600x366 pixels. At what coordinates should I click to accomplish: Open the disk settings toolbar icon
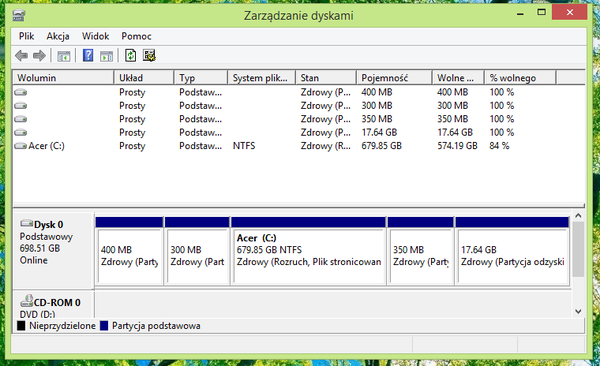(x=149, y=56)
